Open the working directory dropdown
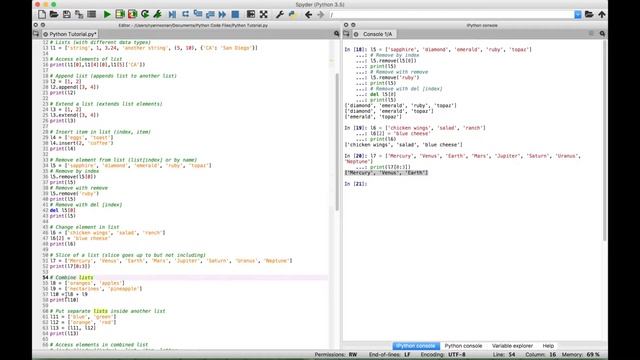This screenshot has width=640, height=360. [578, 14]
